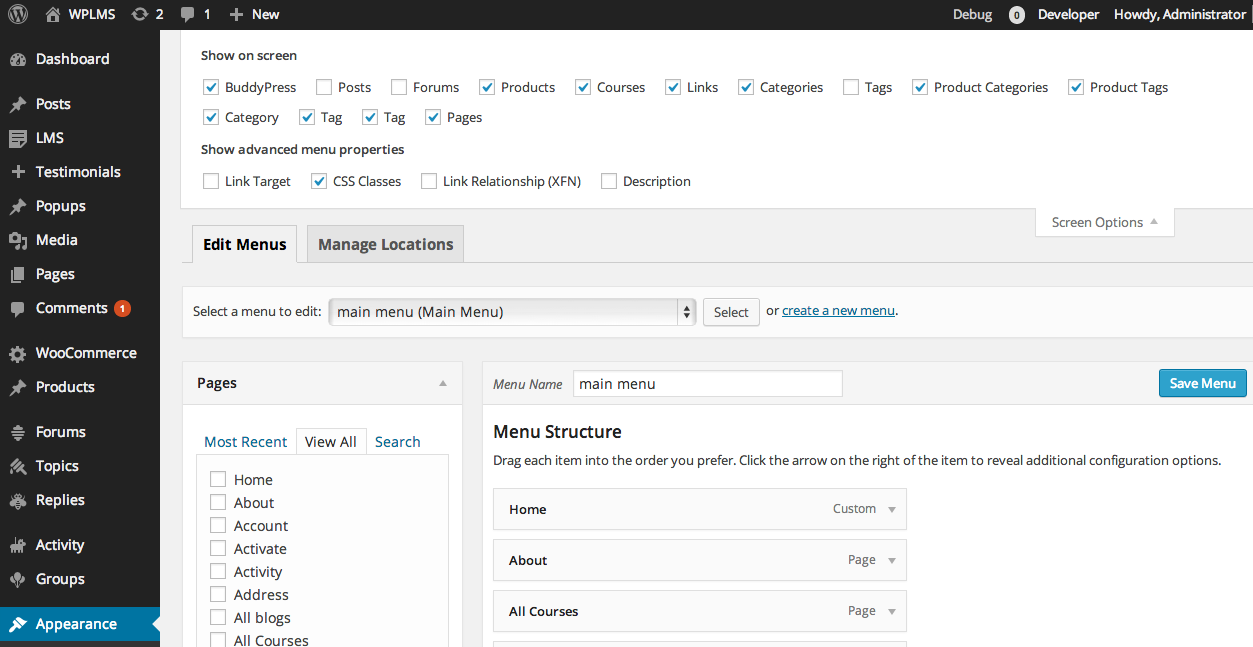
Task: Open the Popups sidebar icon
Action: click(x=18, y=206)
